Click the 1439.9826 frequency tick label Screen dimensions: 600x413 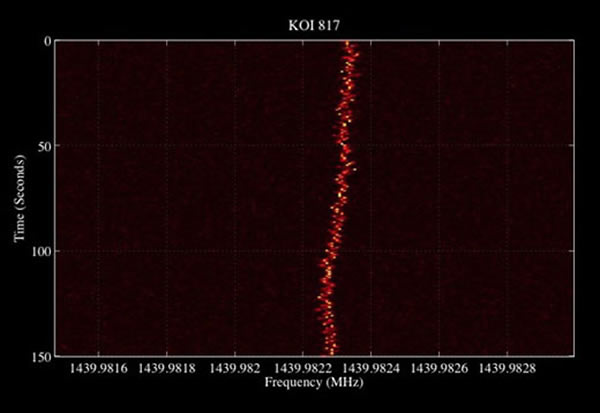click(440, 370)
